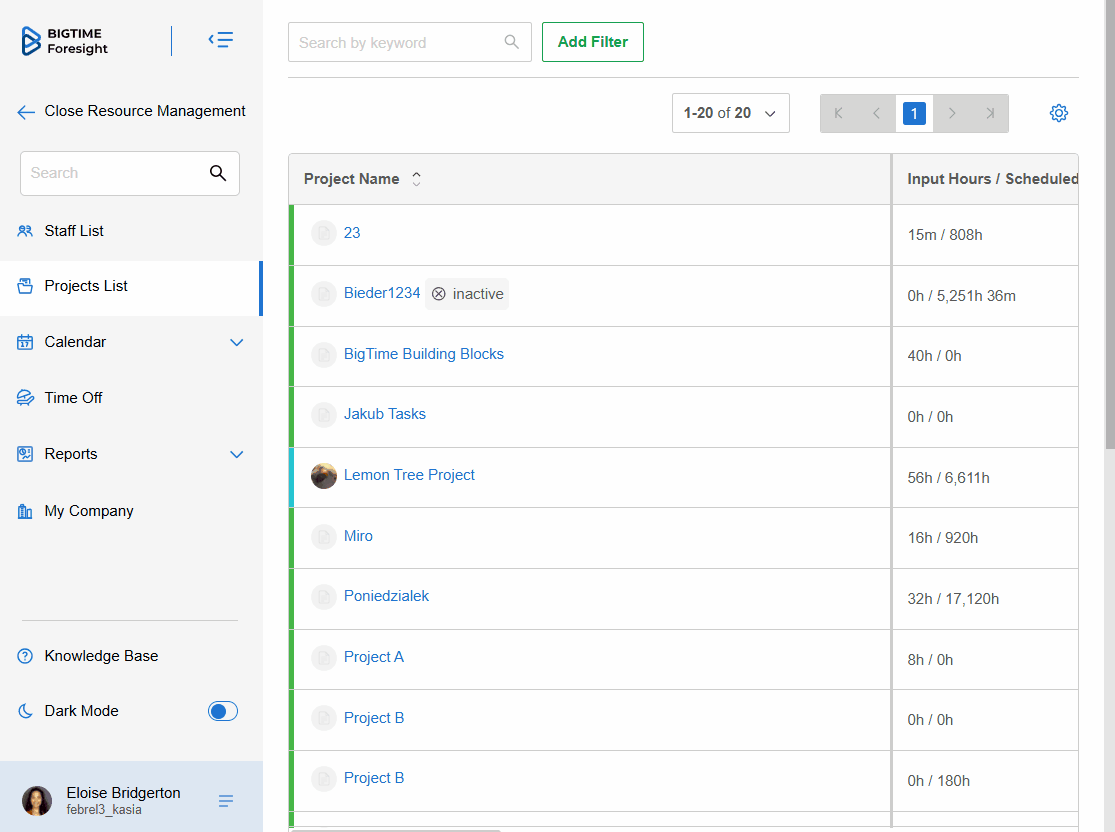1115x832 pixels.
Task: Open the BigTime Building Blocks project link
Action: pyautogui.click(x=423, y=354)
